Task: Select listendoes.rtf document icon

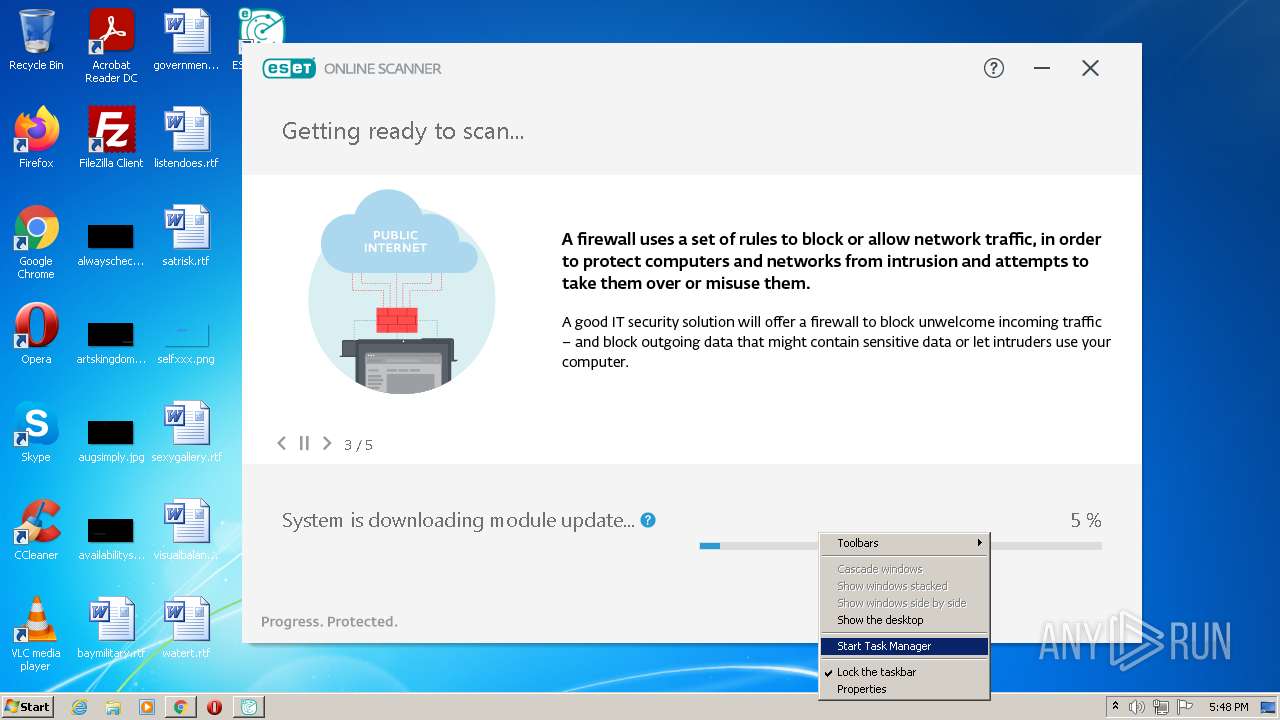Action: coord(186,137)
